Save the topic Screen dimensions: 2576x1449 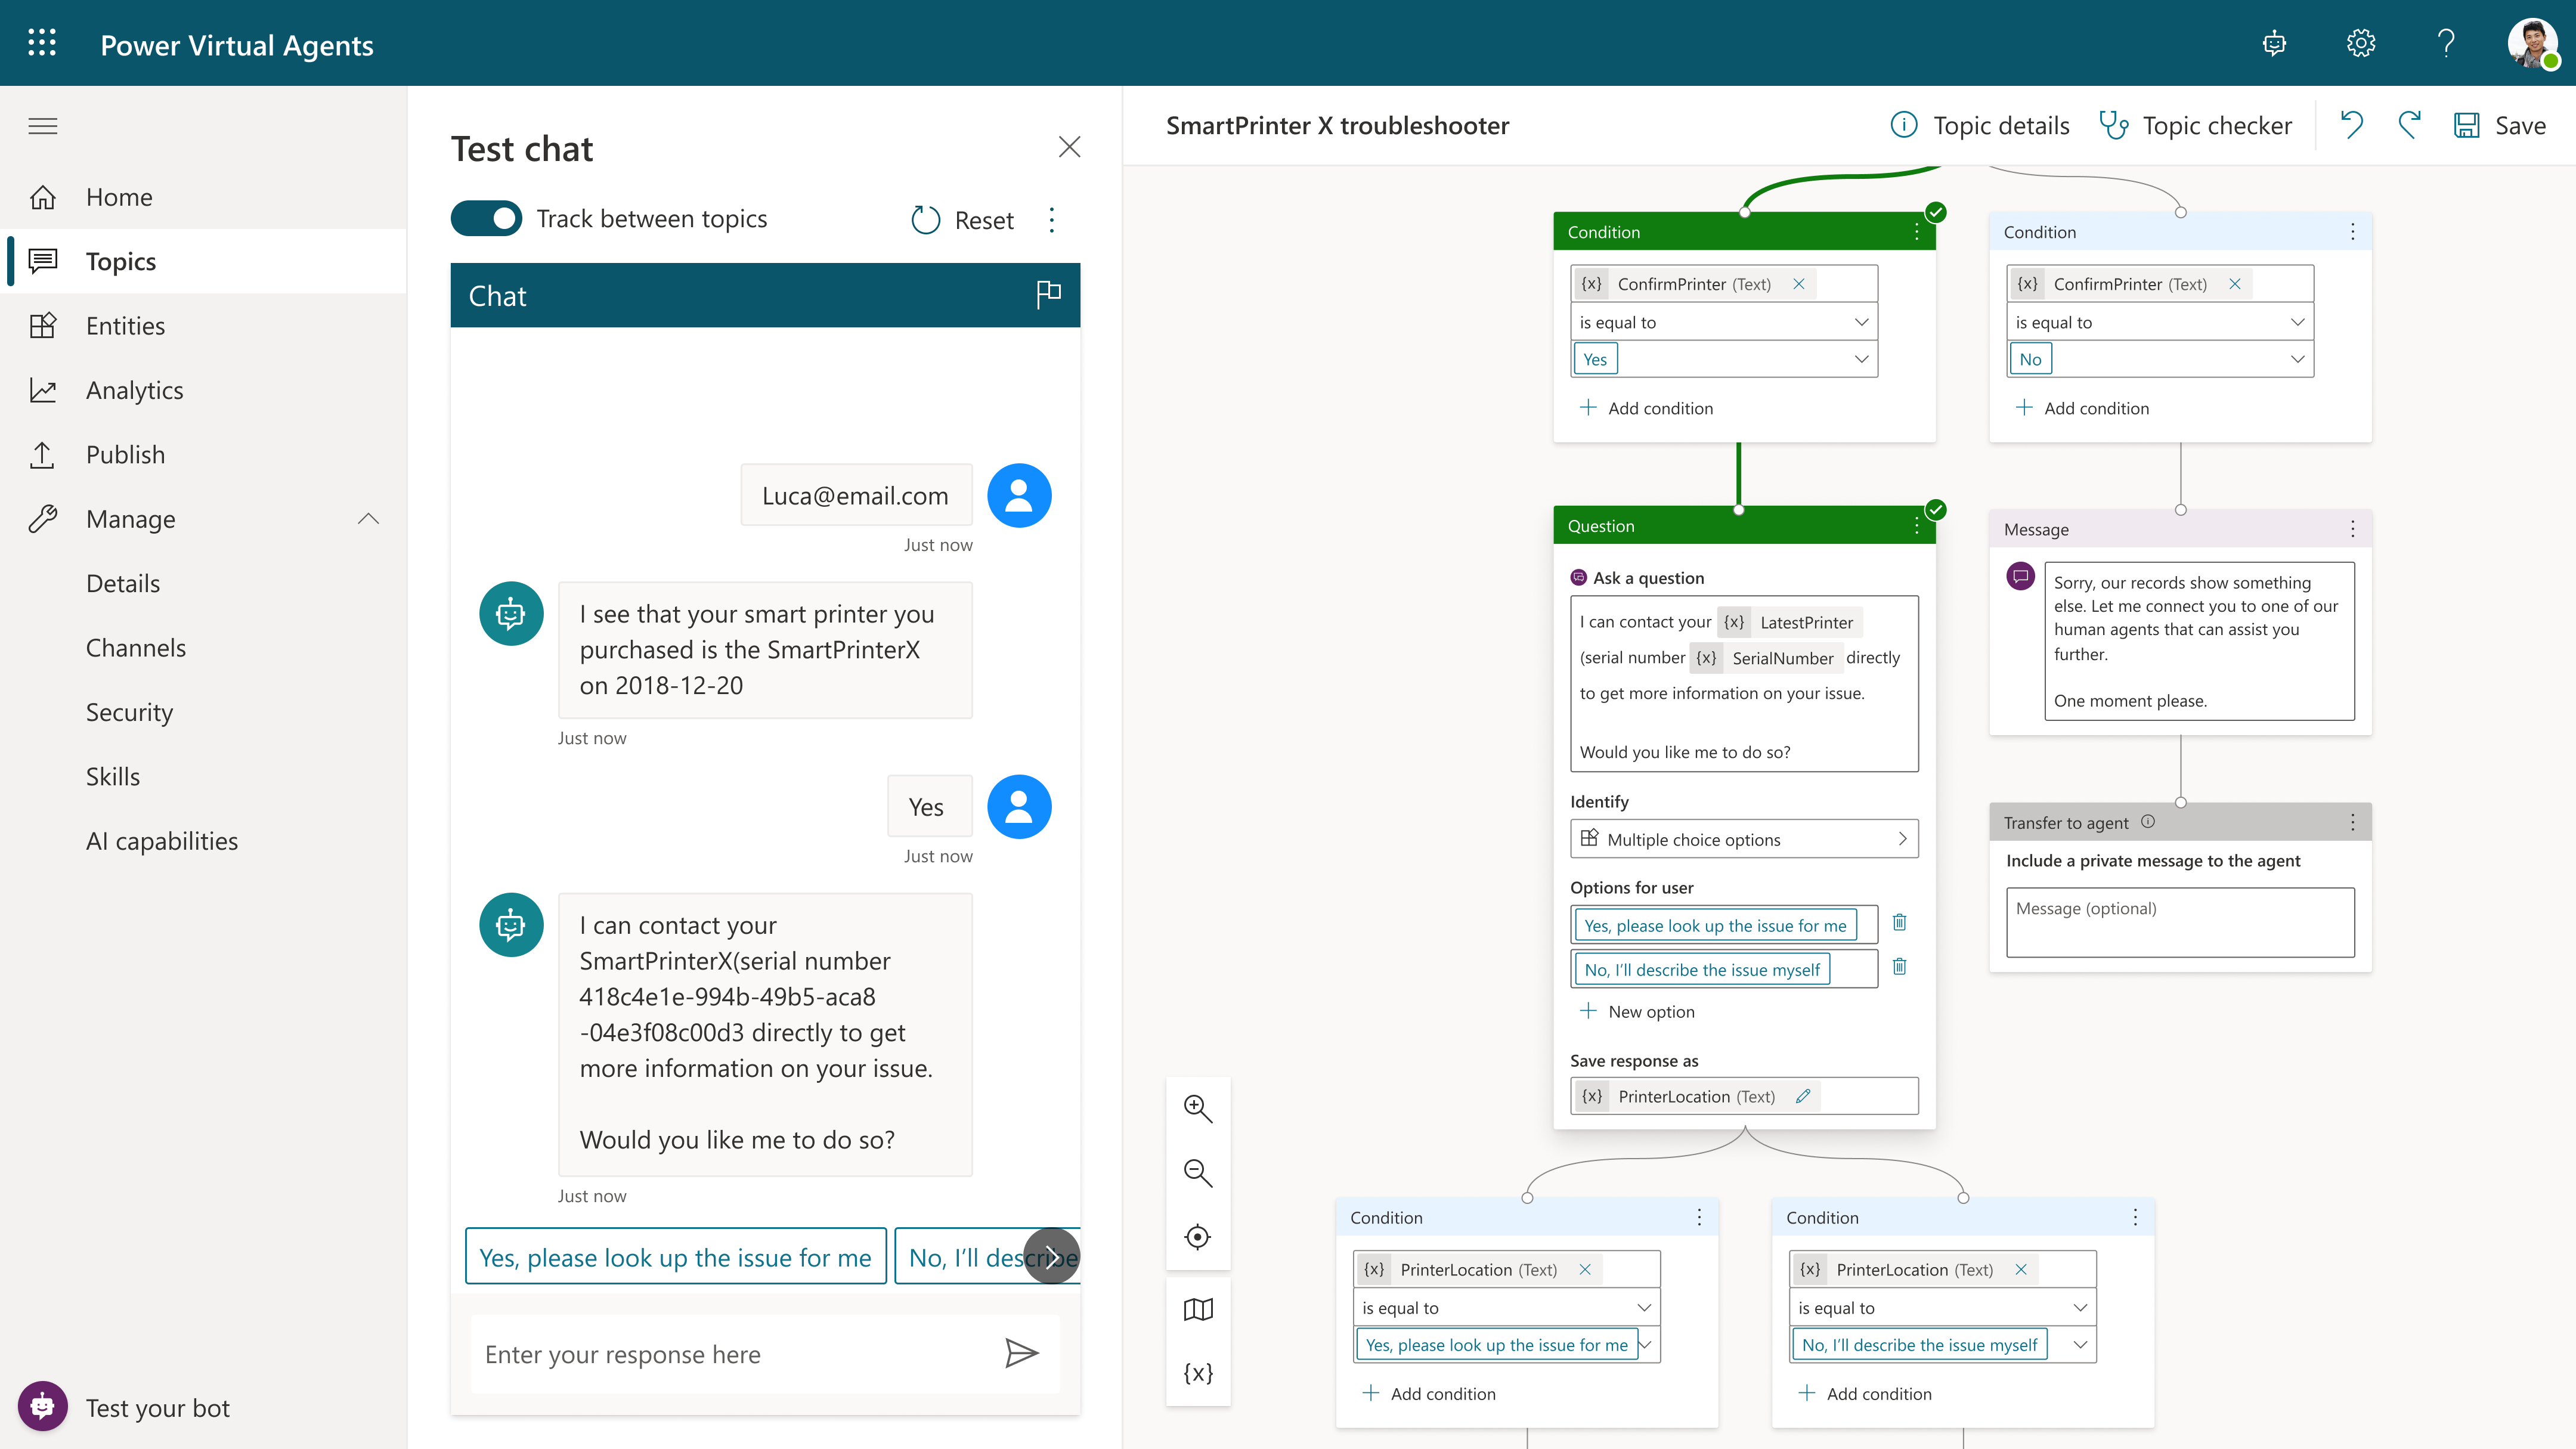(2499, 125)
